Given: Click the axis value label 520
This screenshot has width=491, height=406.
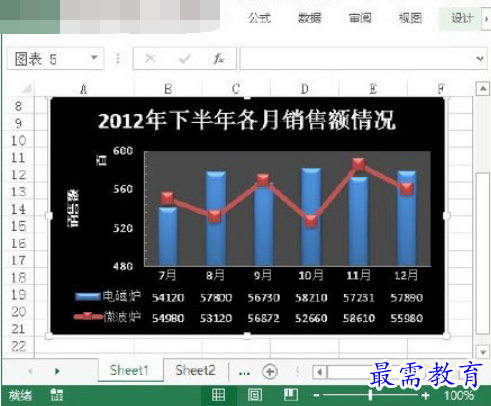Looking at the screenshot, I should 123,228.
